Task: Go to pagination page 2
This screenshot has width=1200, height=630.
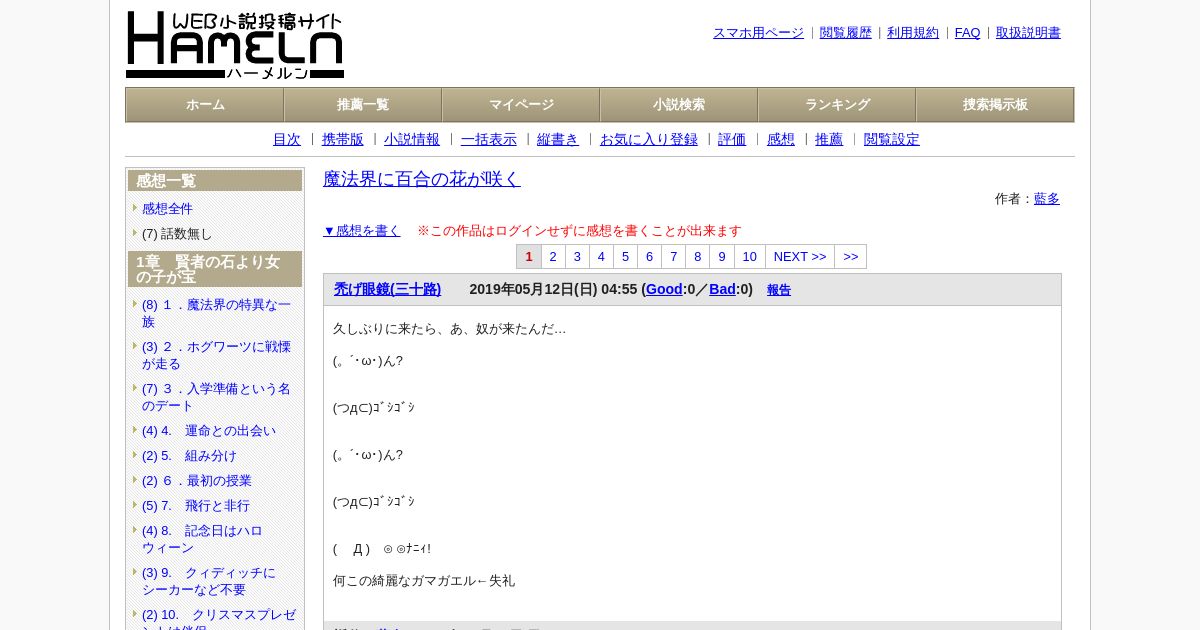Action: tap(553, 257)
